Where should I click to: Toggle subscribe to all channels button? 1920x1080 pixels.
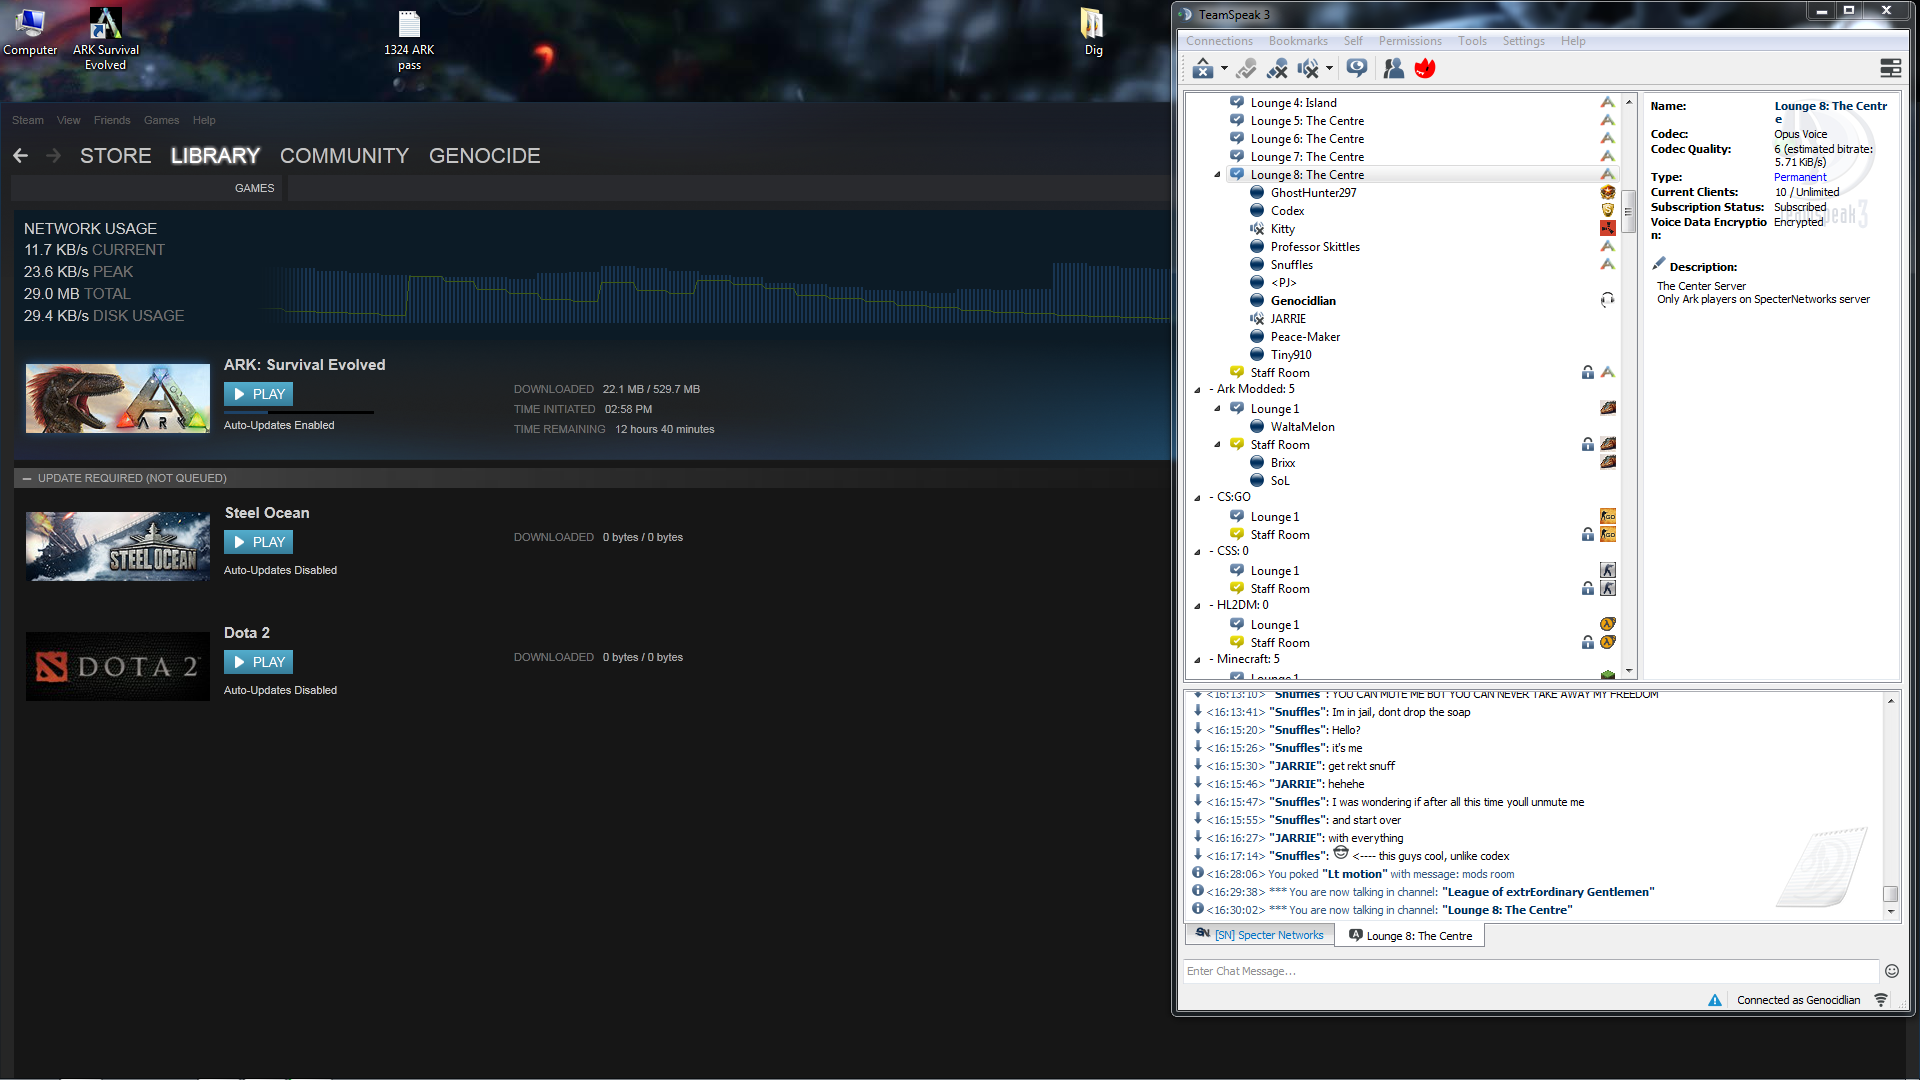(1356, 68)
